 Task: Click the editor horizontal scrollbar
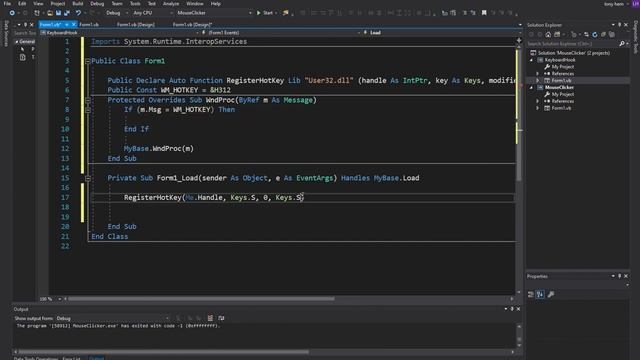coord(201,299)
